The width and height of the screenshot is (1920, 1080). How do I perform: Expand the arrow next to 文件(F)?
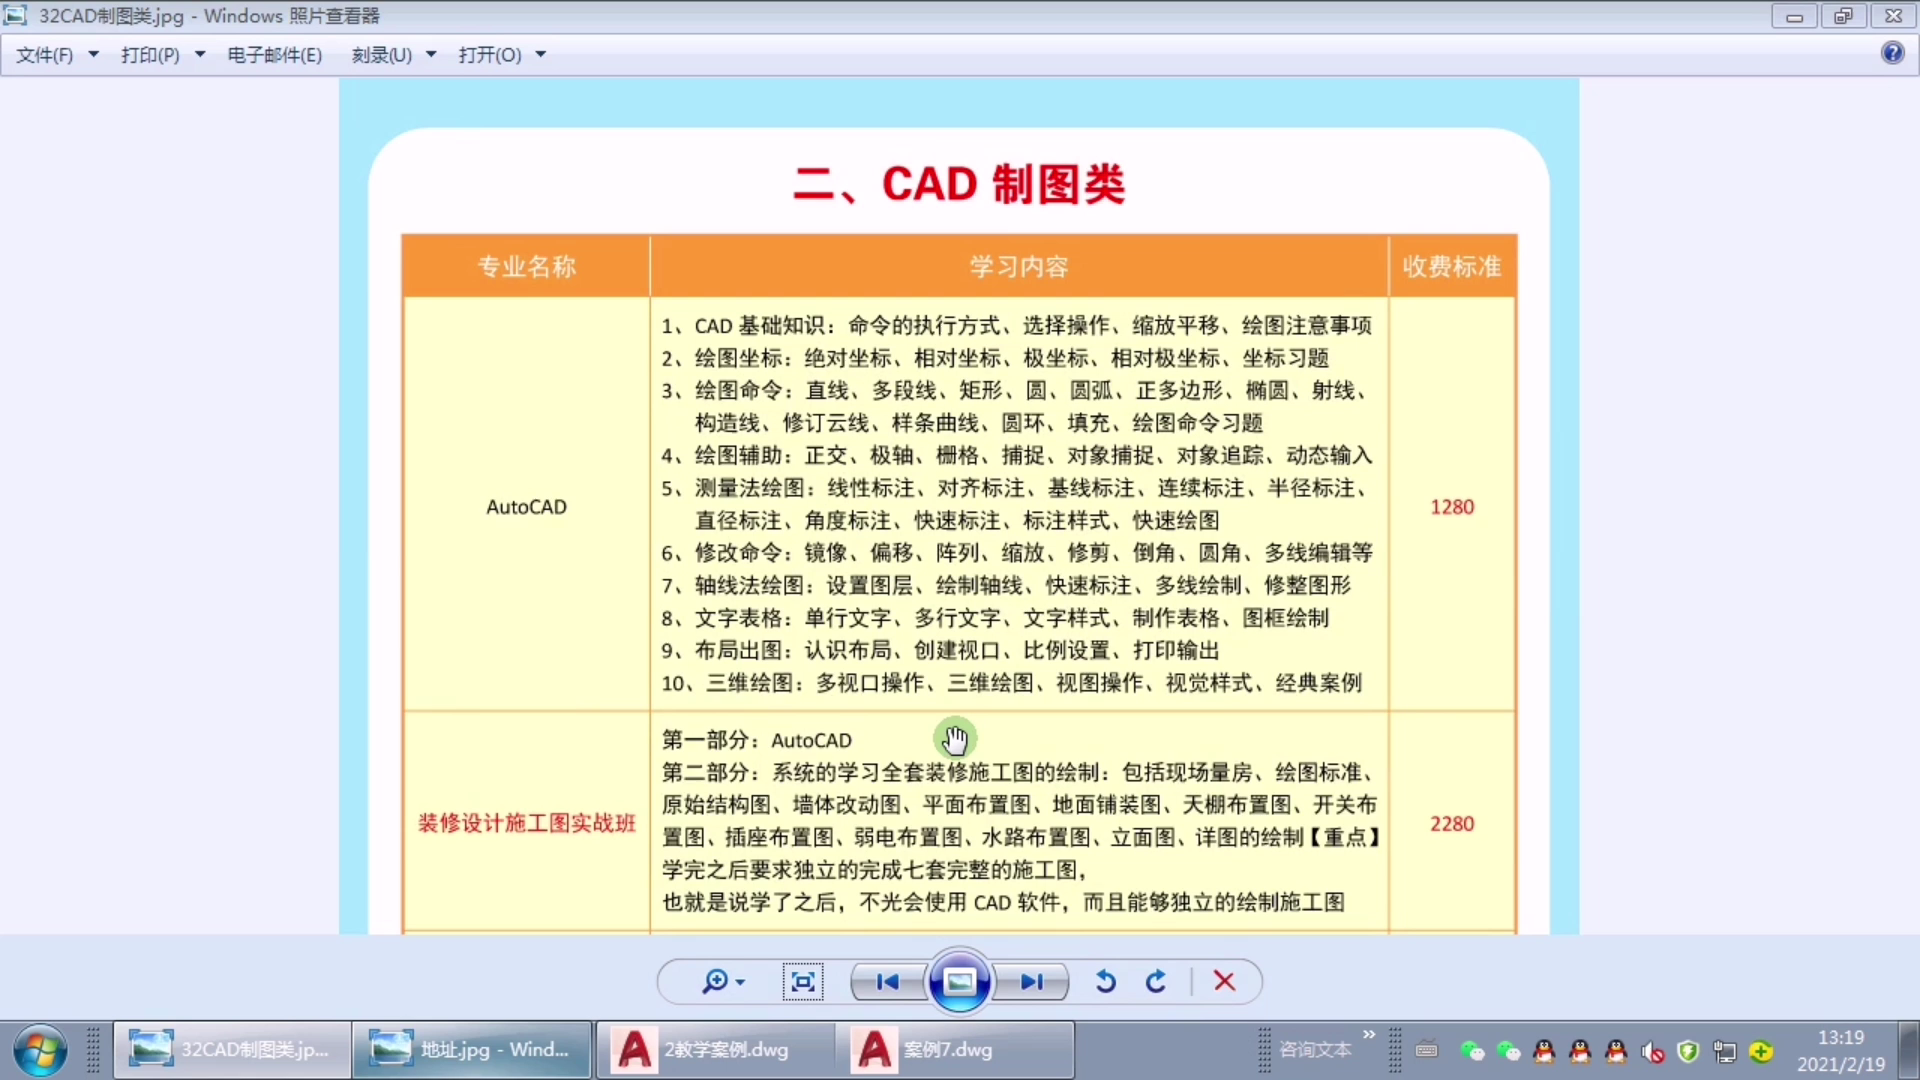tap(94, 55)
